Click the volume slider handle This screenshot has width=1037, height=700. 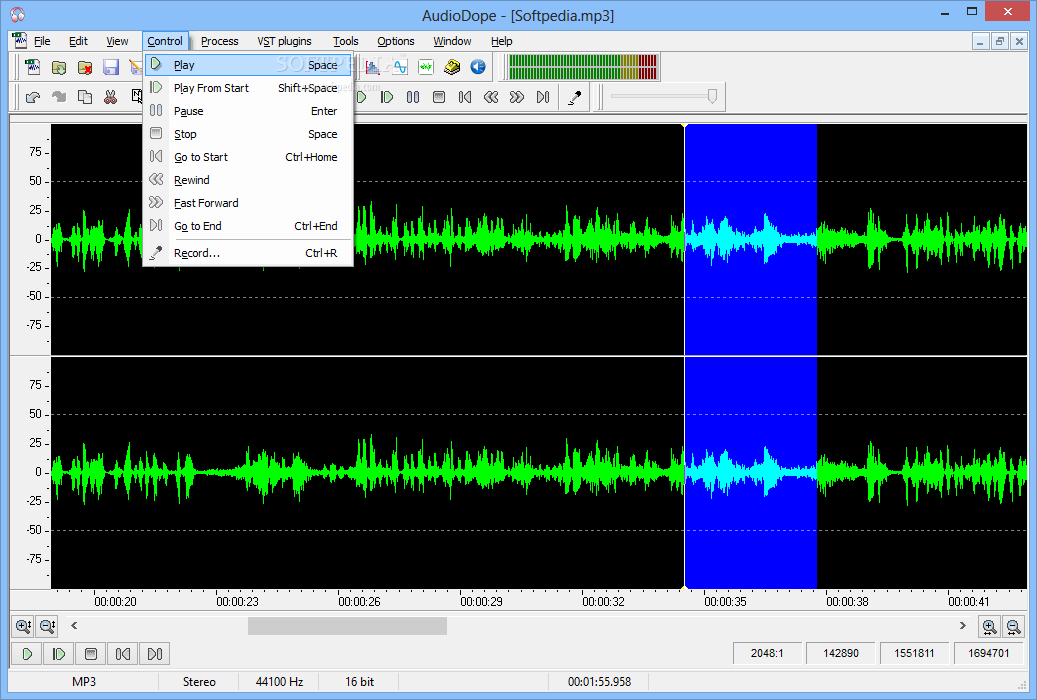click(712, 97)
